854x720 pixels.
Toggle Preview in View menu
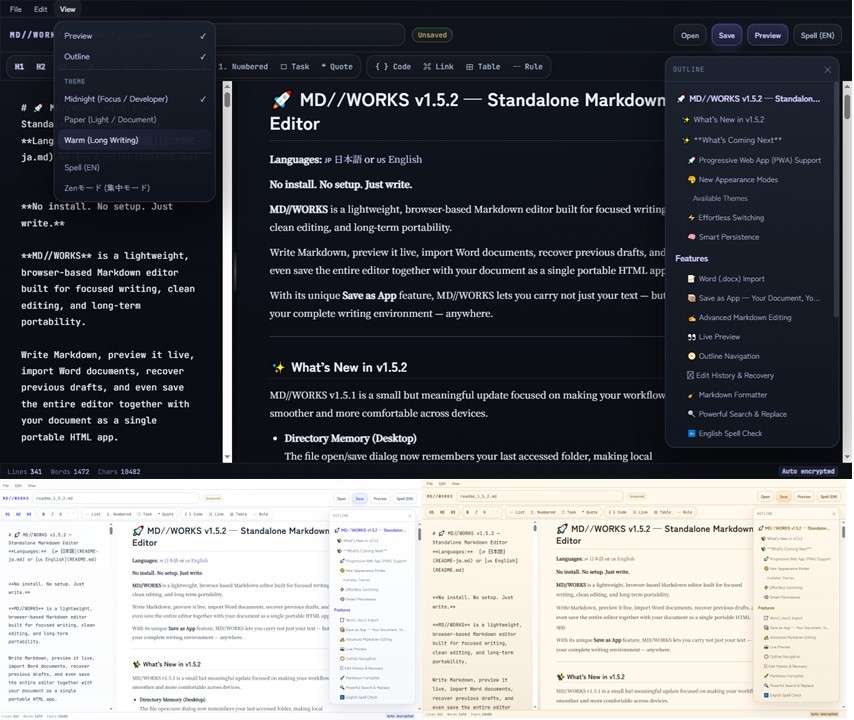135,36
